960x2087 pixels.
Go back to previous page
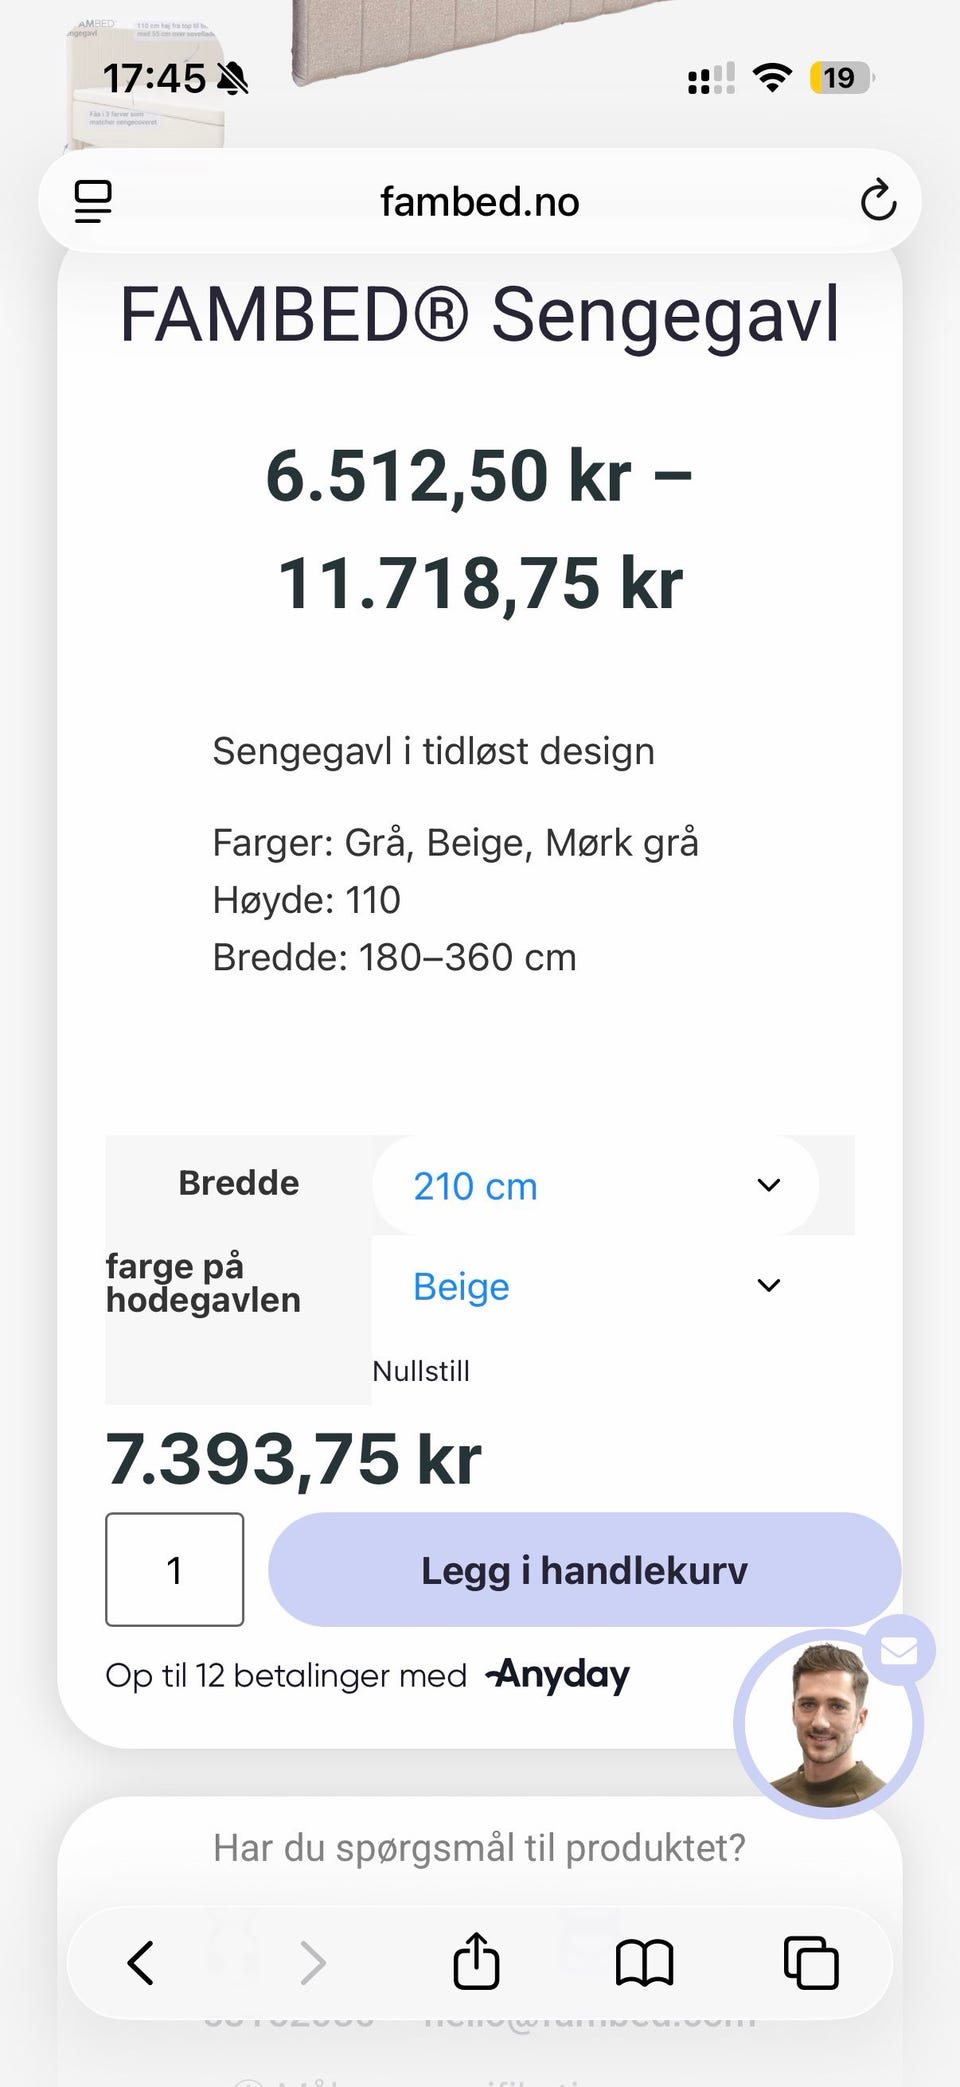pos(141,1962)
